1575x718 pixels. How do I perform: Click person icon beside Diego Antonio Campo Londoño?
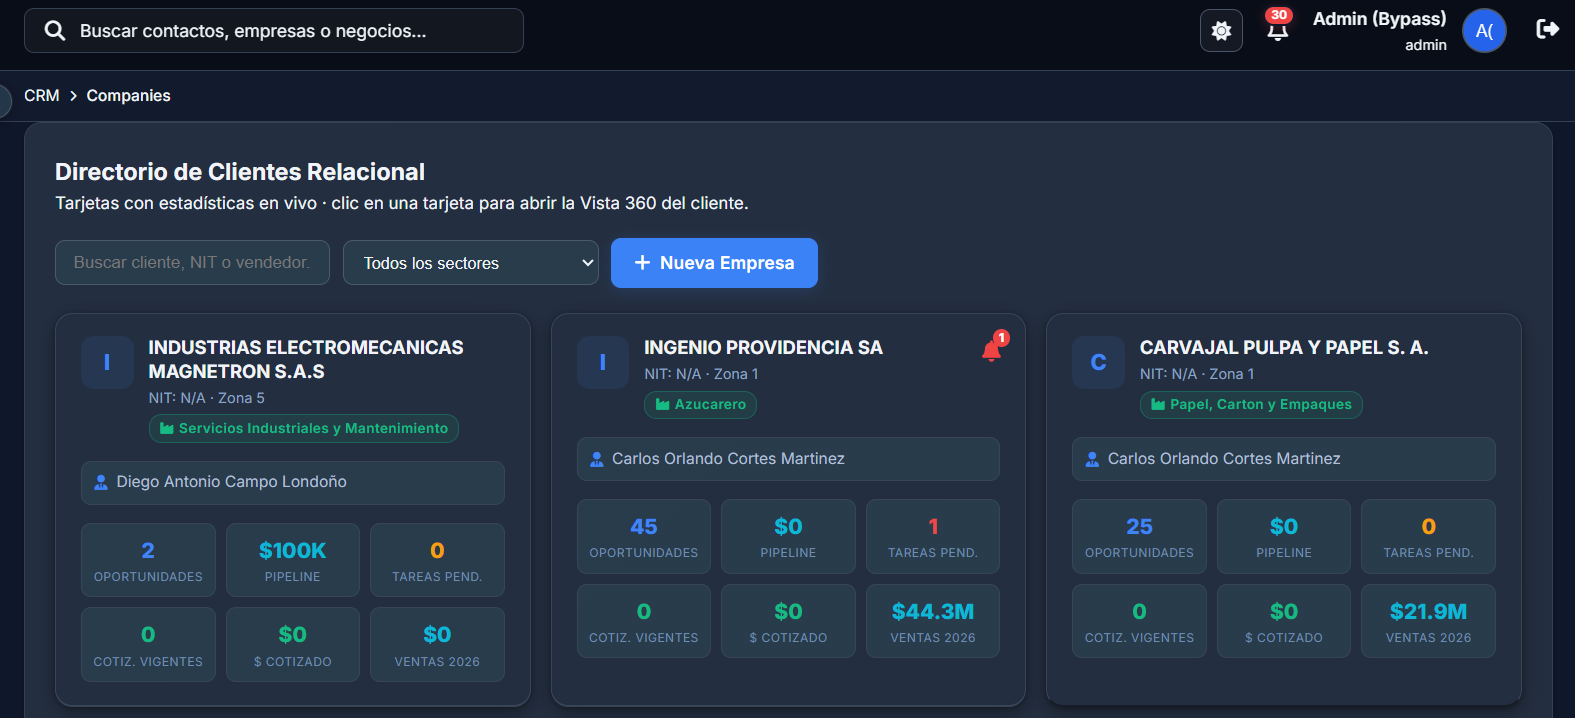click(x=101, y=482)
